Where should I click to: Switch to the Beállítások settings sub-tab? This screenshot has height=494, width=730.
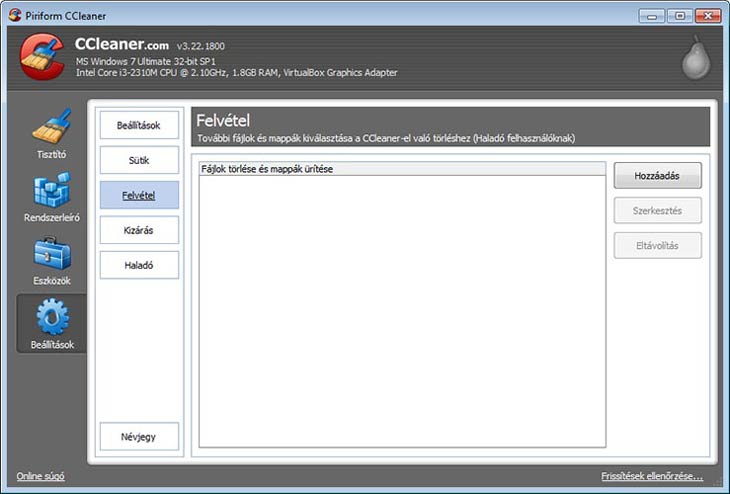(x=139, y=124)
